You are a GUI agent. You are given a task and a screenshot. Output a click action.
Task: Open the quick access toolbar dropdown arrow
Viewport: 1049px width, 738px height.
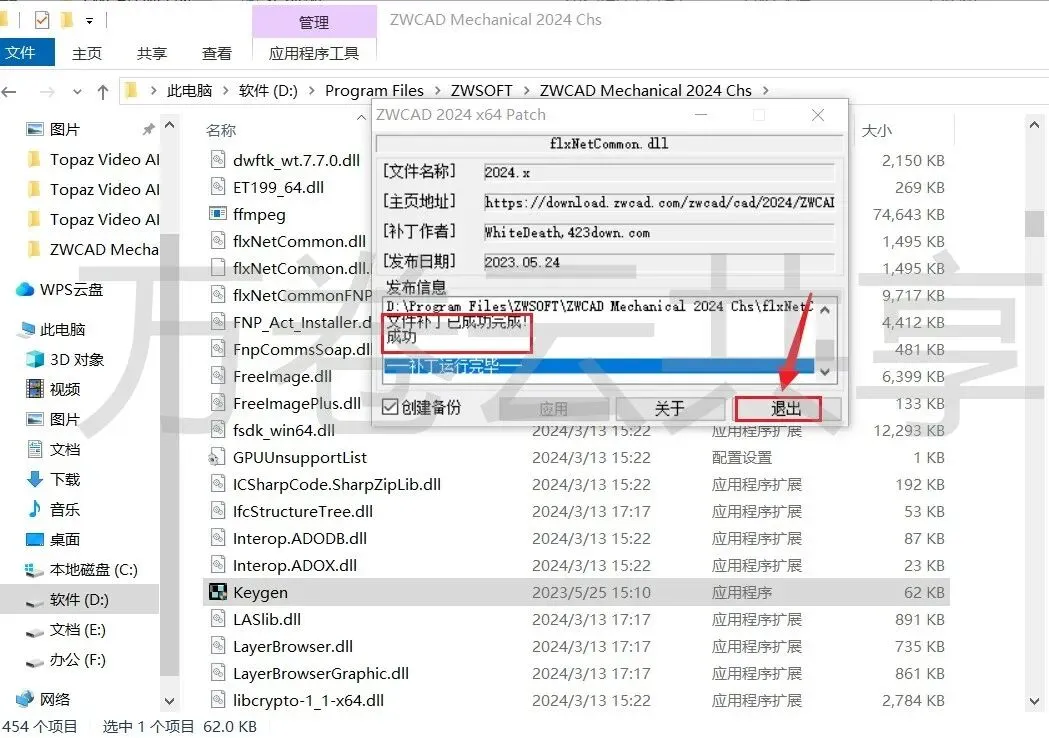pos(89,21)
